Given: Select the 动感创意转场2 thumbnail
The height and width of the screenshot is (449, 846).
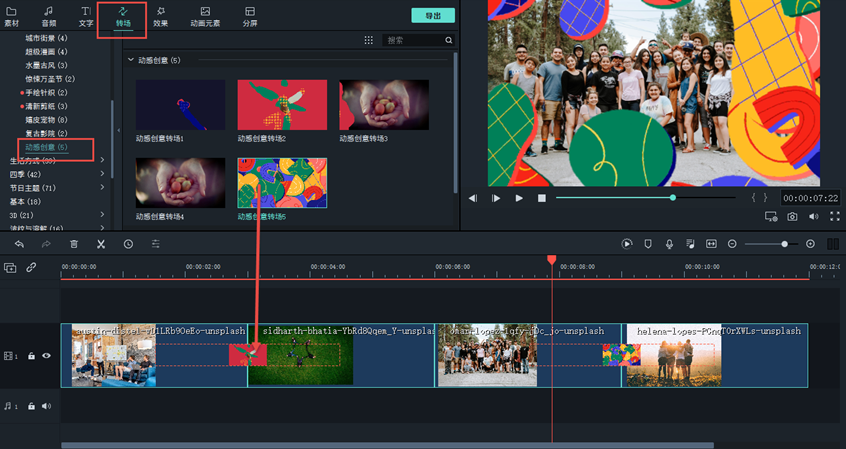Looking at the screenshot, I should pos(282,105).
